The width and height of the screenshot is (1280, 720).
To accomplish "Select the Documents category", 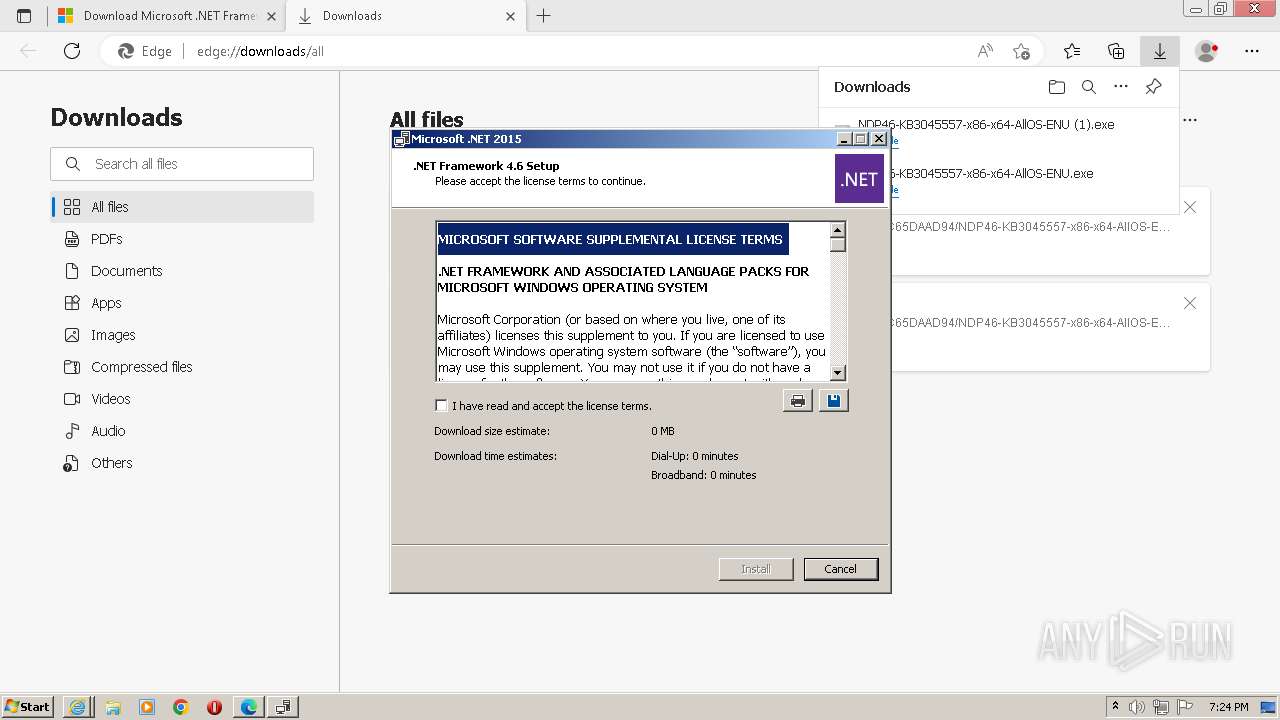I will point(182,271).
